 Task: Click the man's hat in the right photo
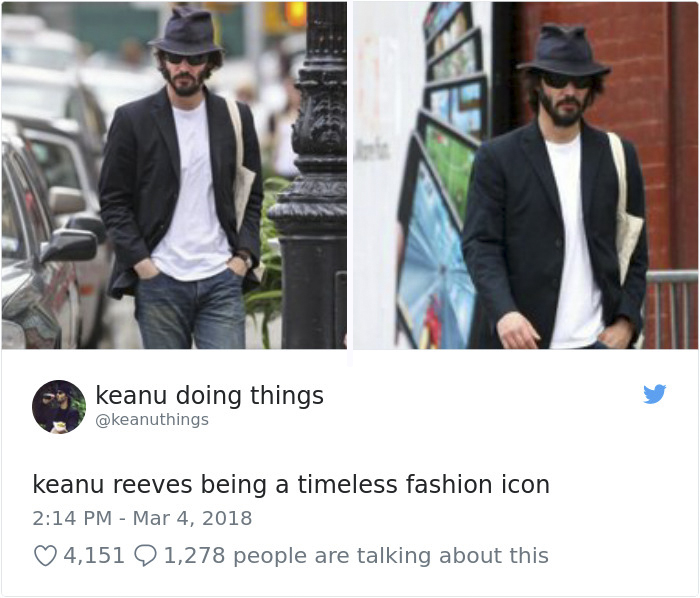[x=564, y=50]
